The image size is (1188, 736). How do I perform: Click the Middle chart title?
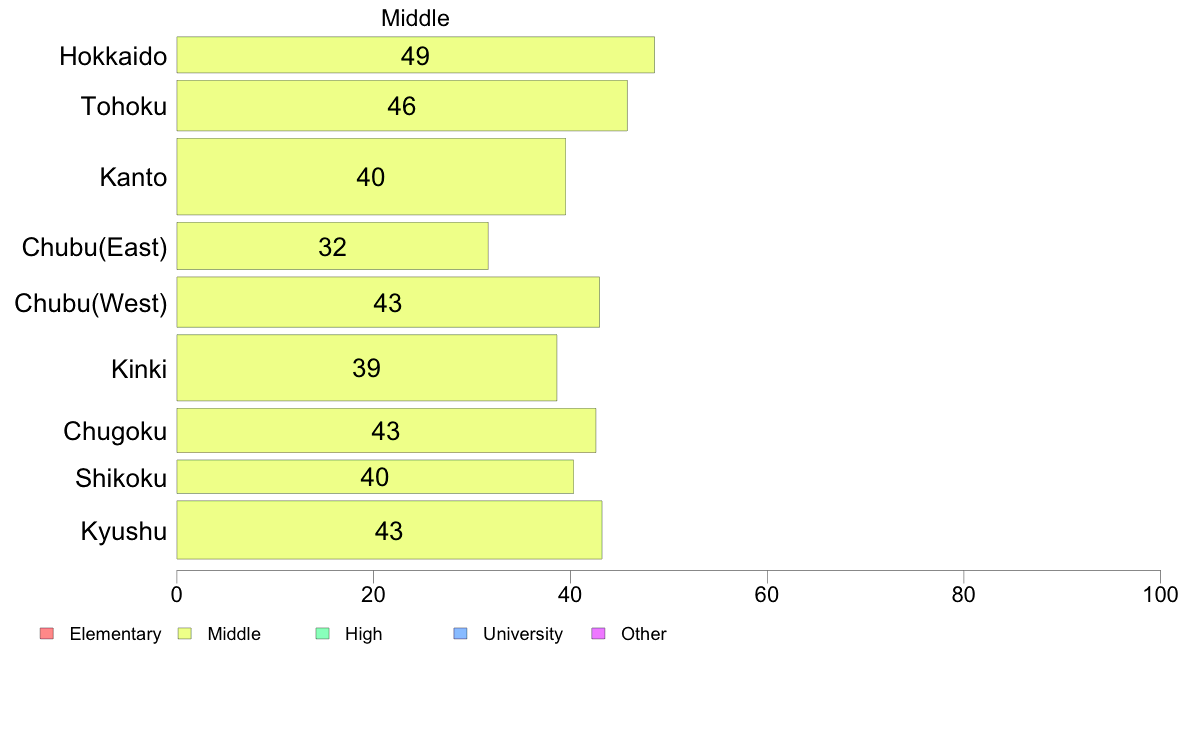(415, 18)
